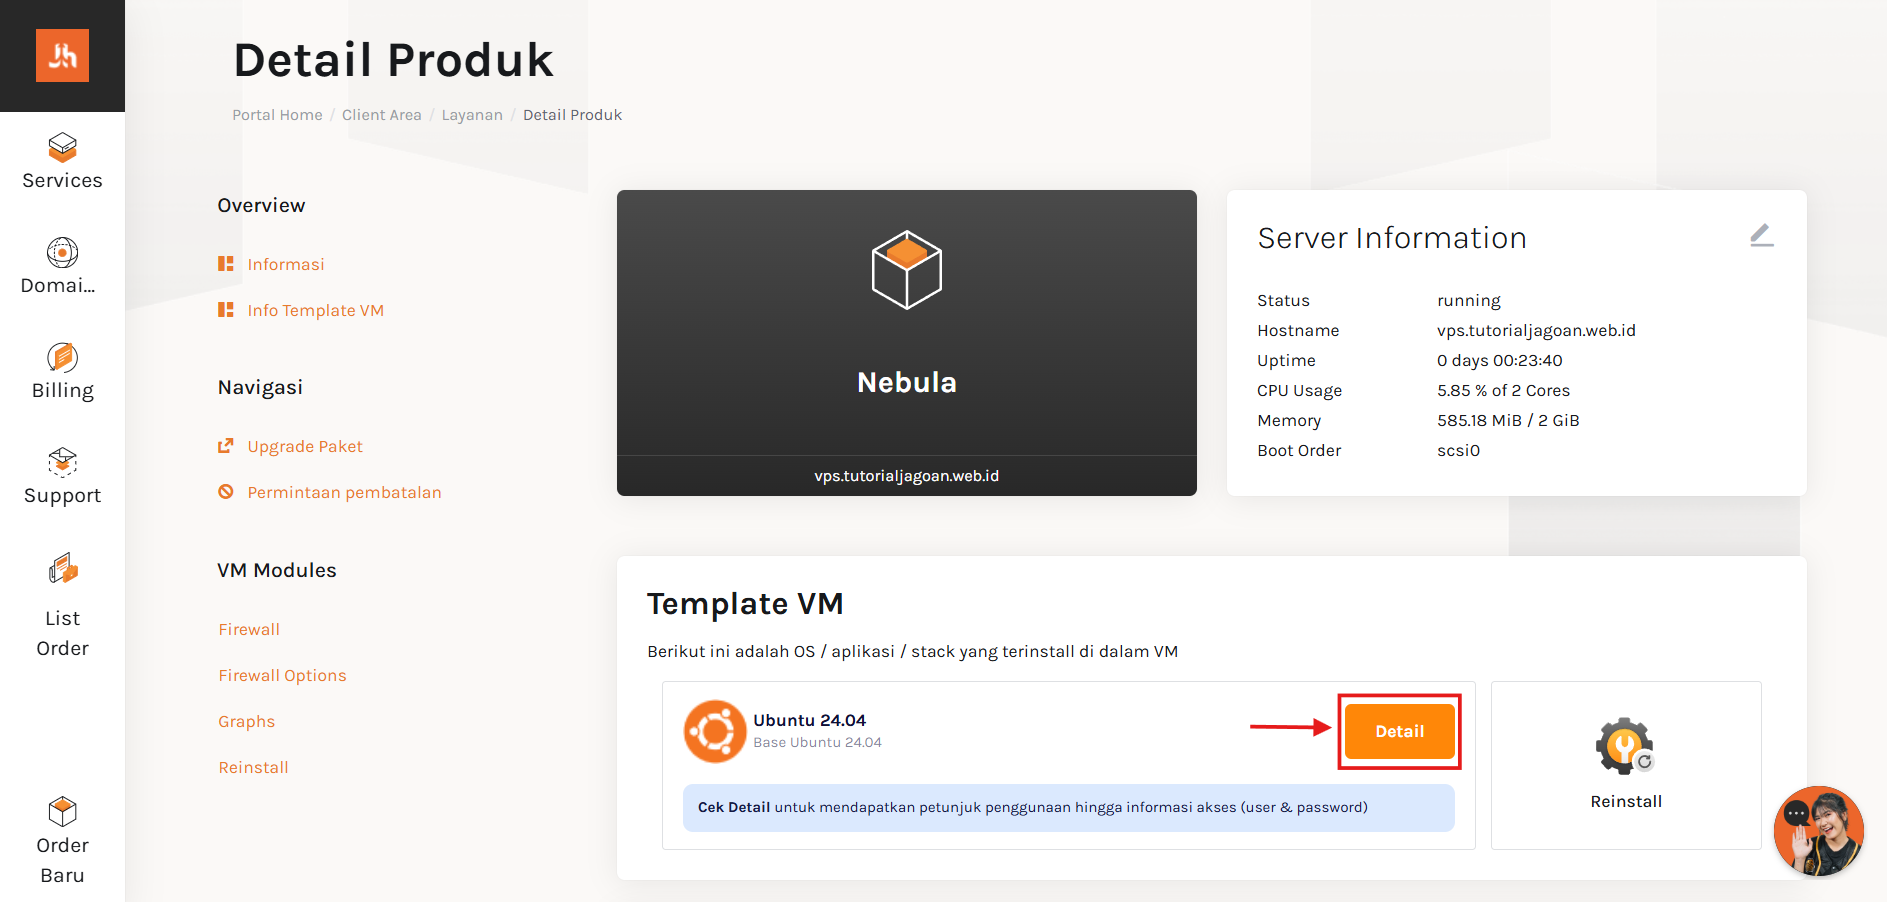Click the Ubuntu logo in Template VM
The image size is (1887, 902).
point(715,731)
